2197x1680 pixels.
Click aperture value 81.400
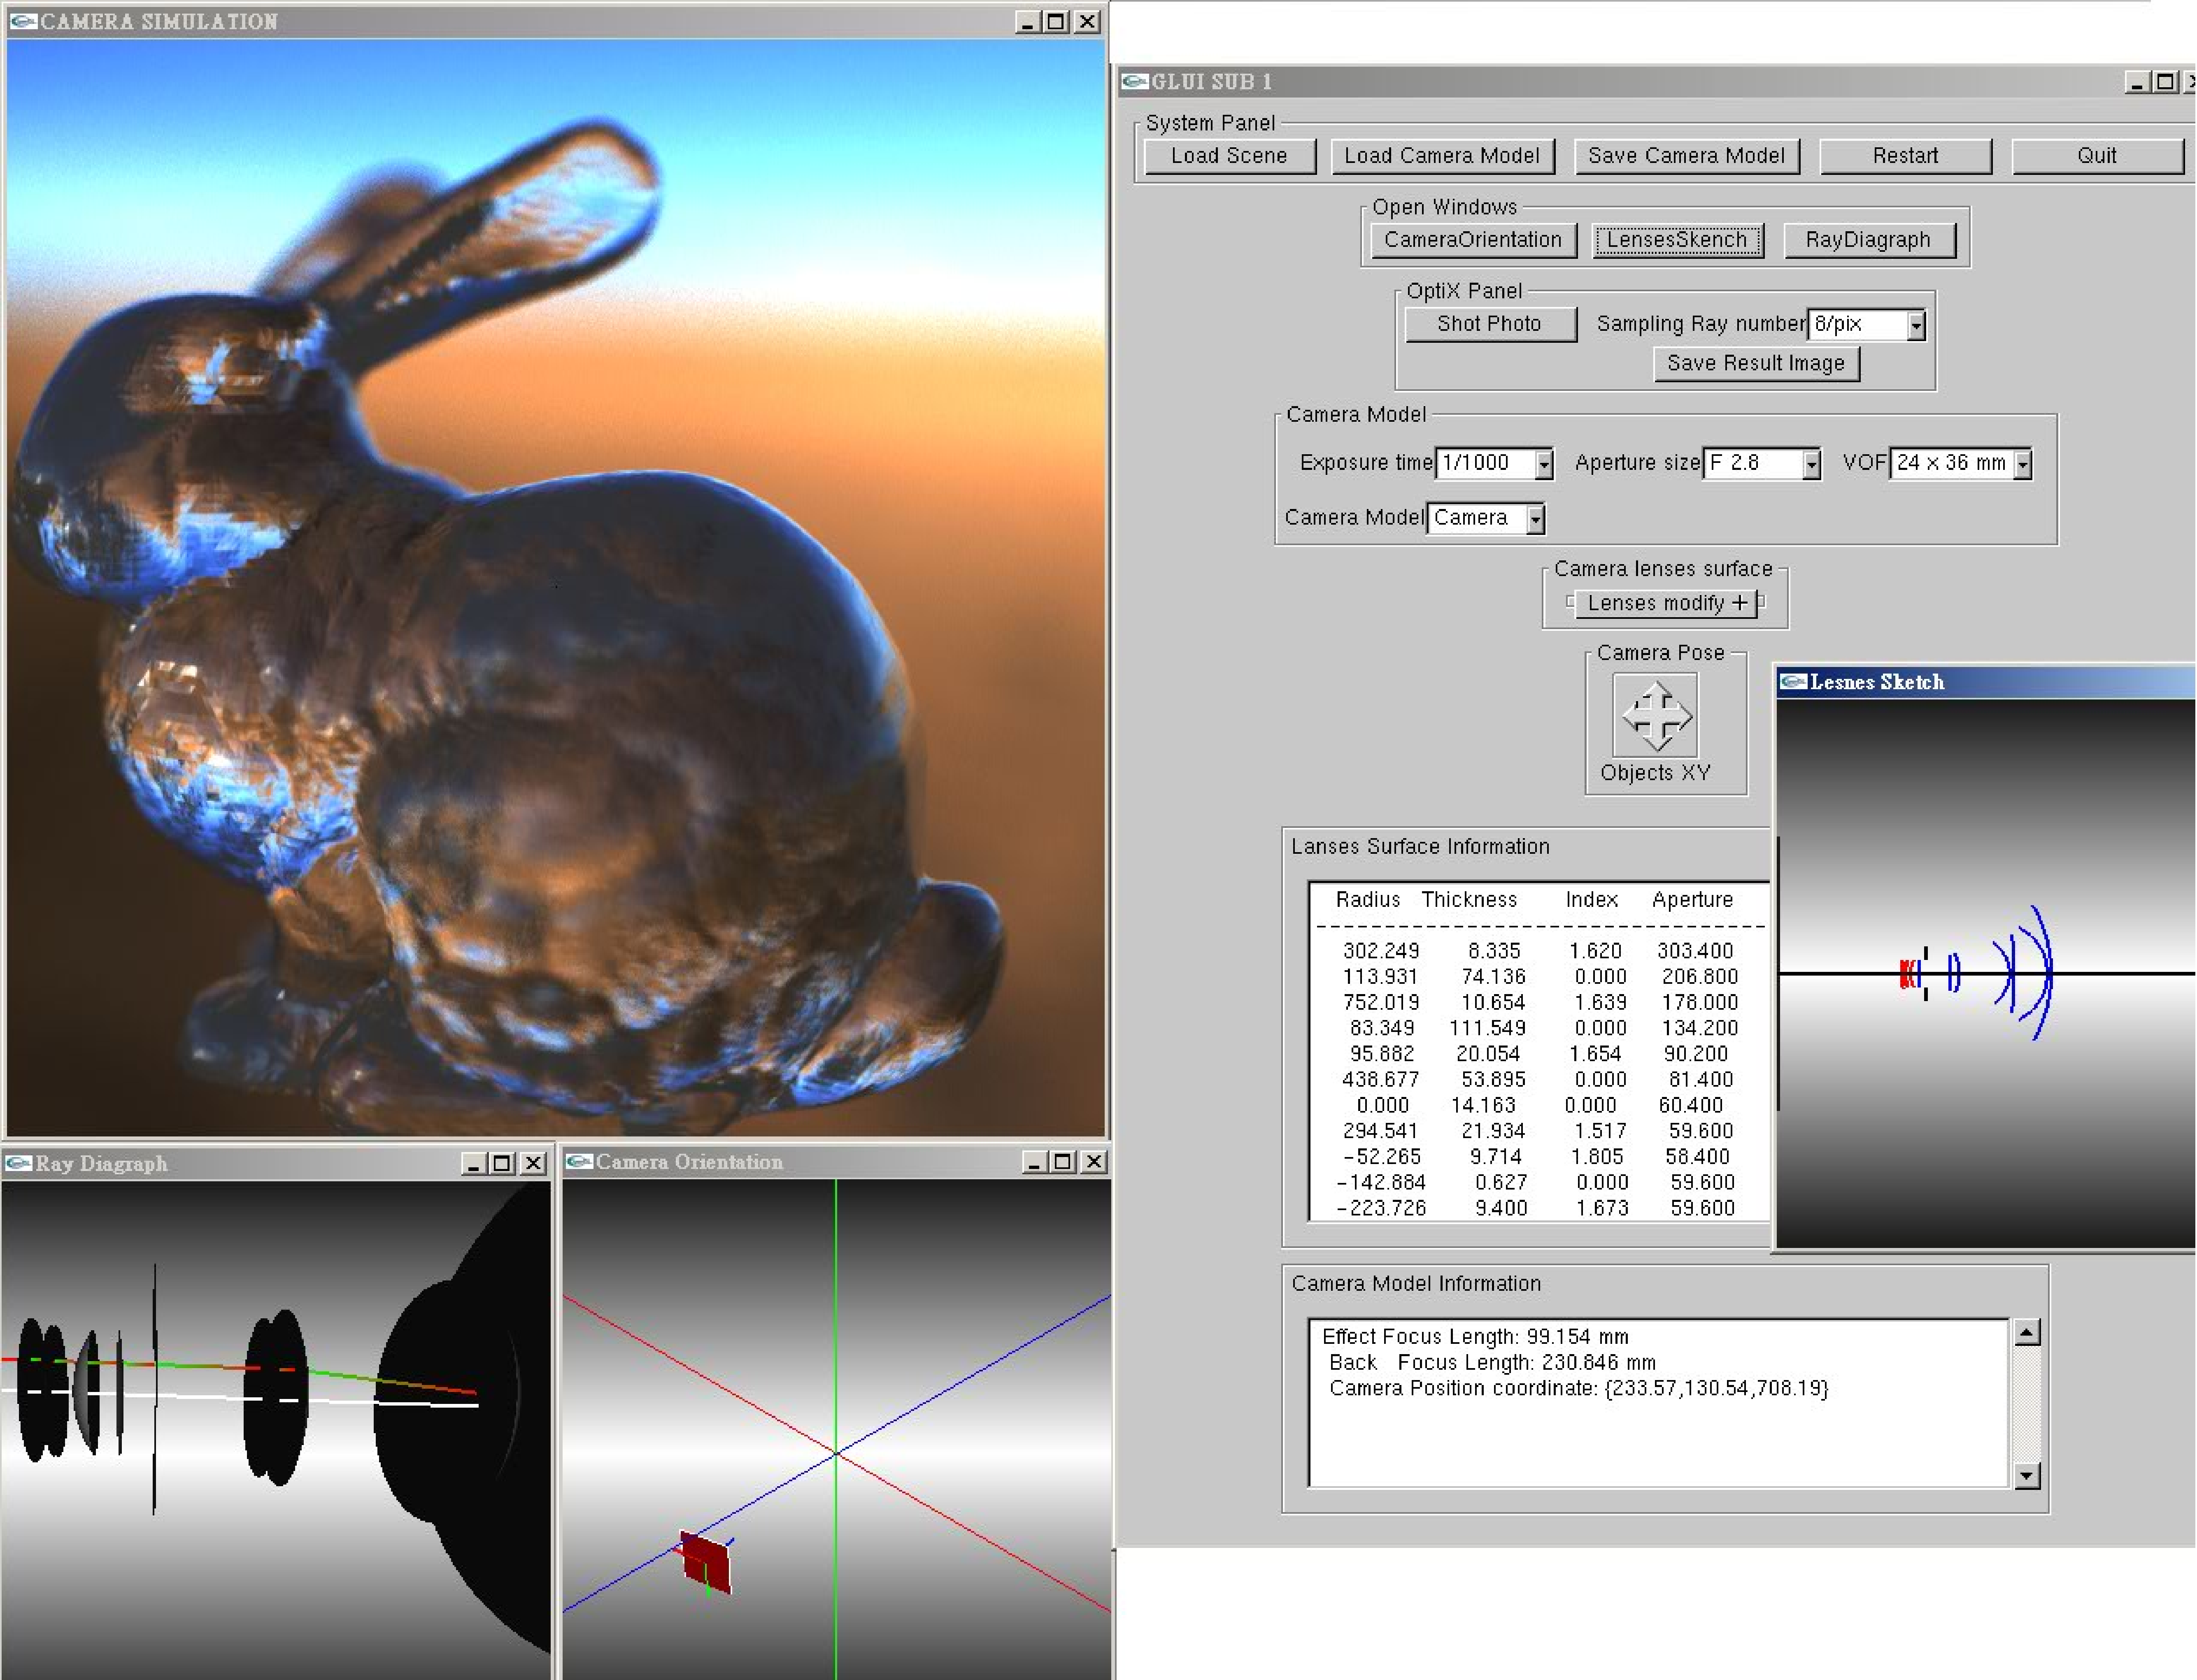click(1701, 1080)
